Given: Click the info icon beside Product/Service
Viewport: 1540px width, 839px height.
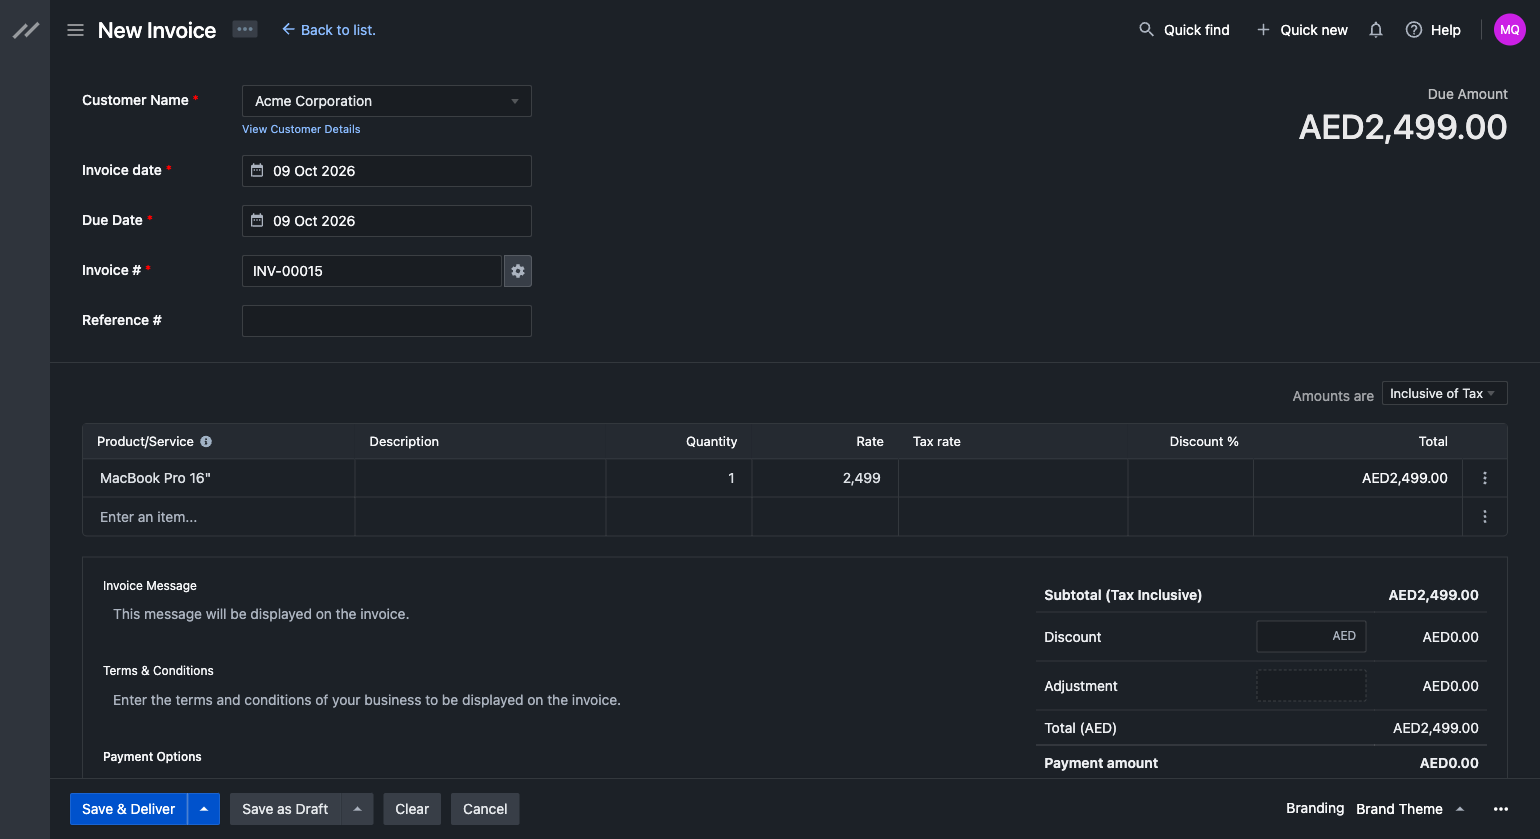Looking at the screenshot, I should point(206,441).
